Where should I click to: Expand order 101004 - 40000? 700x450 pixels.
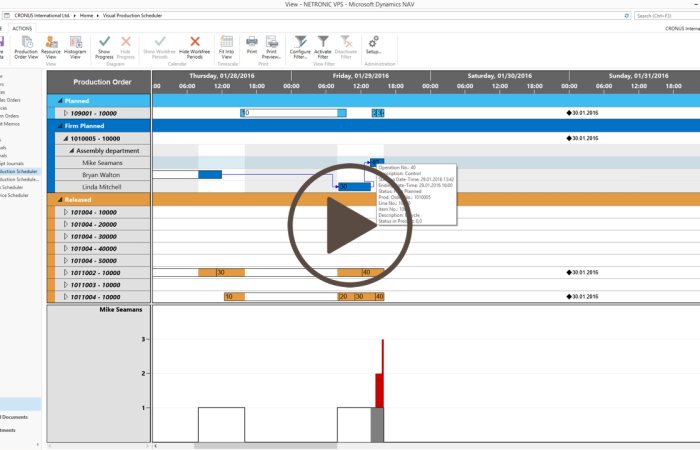click(66, 248)
